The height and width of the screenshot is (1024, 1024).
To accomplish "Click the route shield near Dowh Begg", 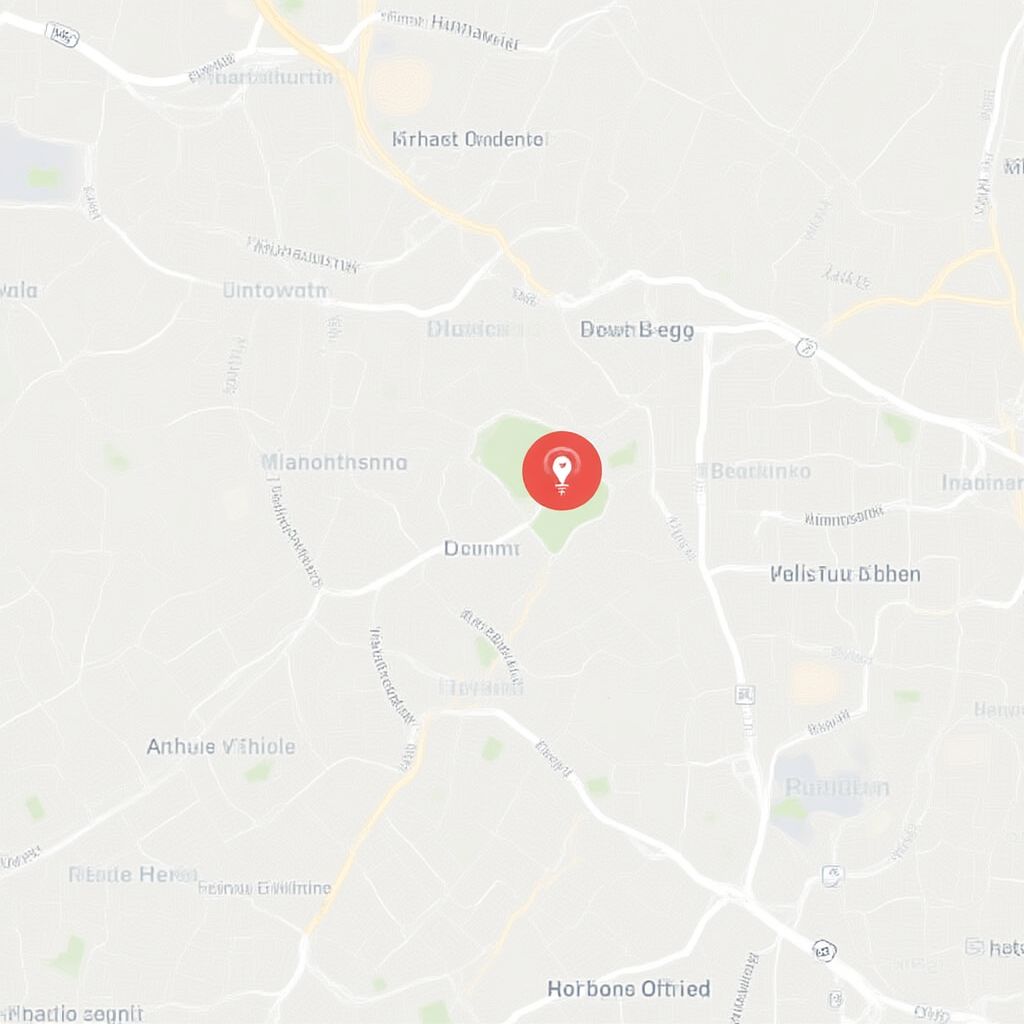I will [x=807, y=346].
